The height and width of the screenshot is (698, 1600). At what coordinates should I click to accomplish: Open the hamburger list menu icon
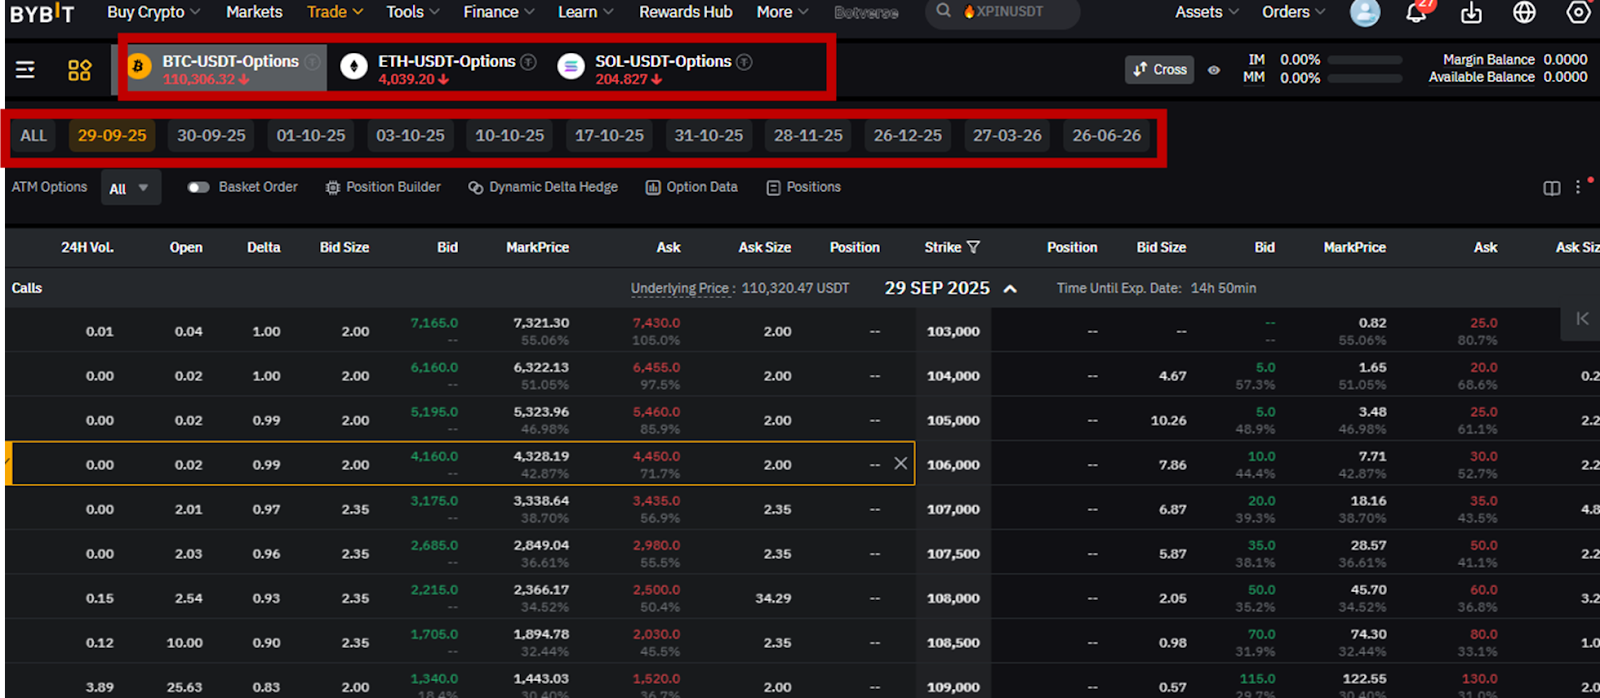coord(26,70)
